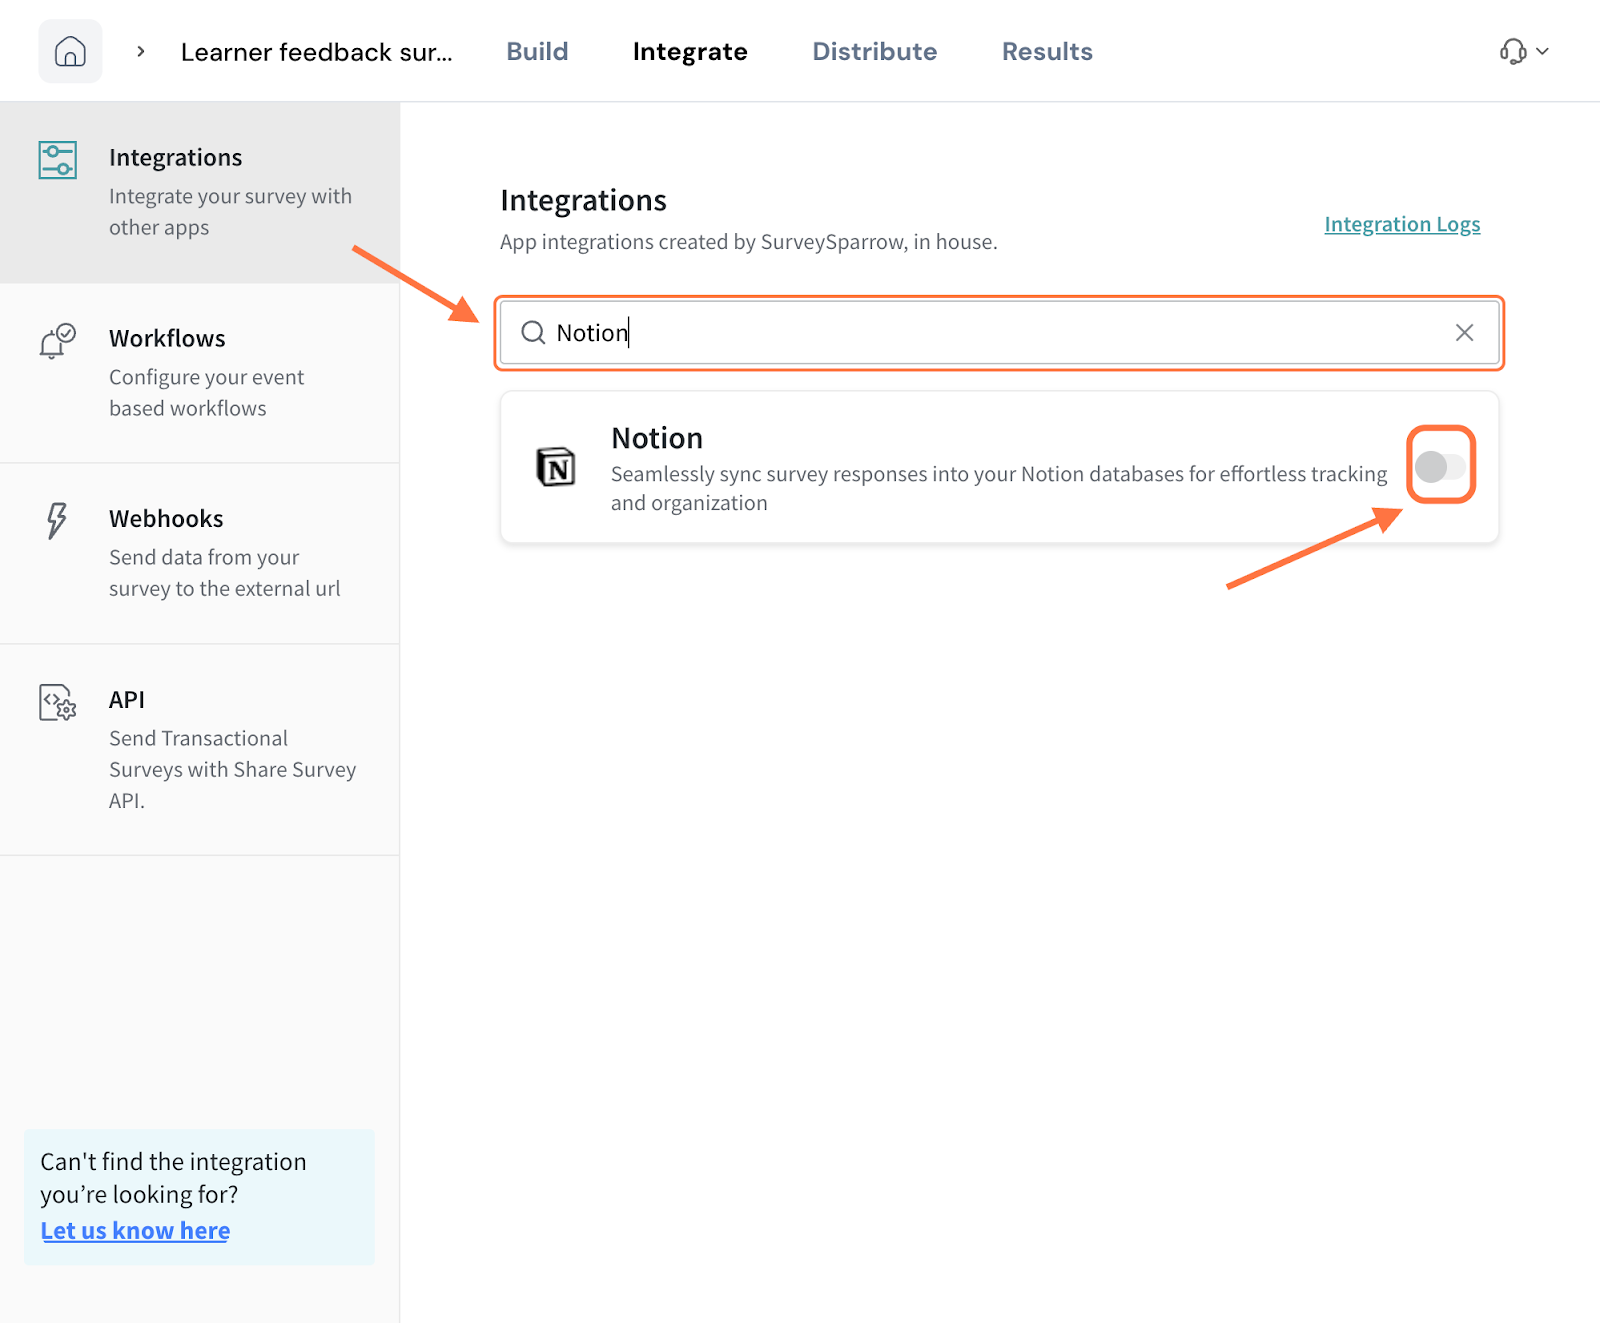
Task: Click the breadcrumb chevron arrow
Action: pos(141,51)
